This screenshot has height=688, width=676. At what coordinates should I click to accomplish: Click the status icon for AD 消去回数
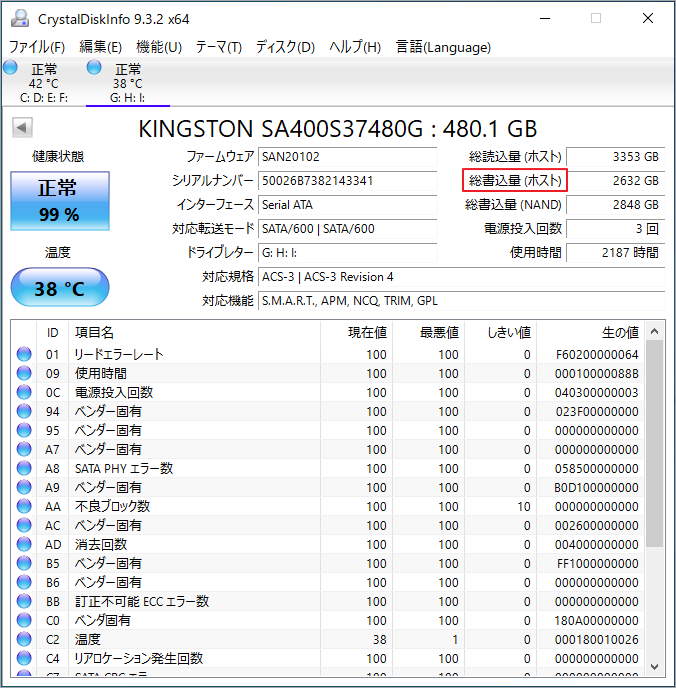coord(24,544)
